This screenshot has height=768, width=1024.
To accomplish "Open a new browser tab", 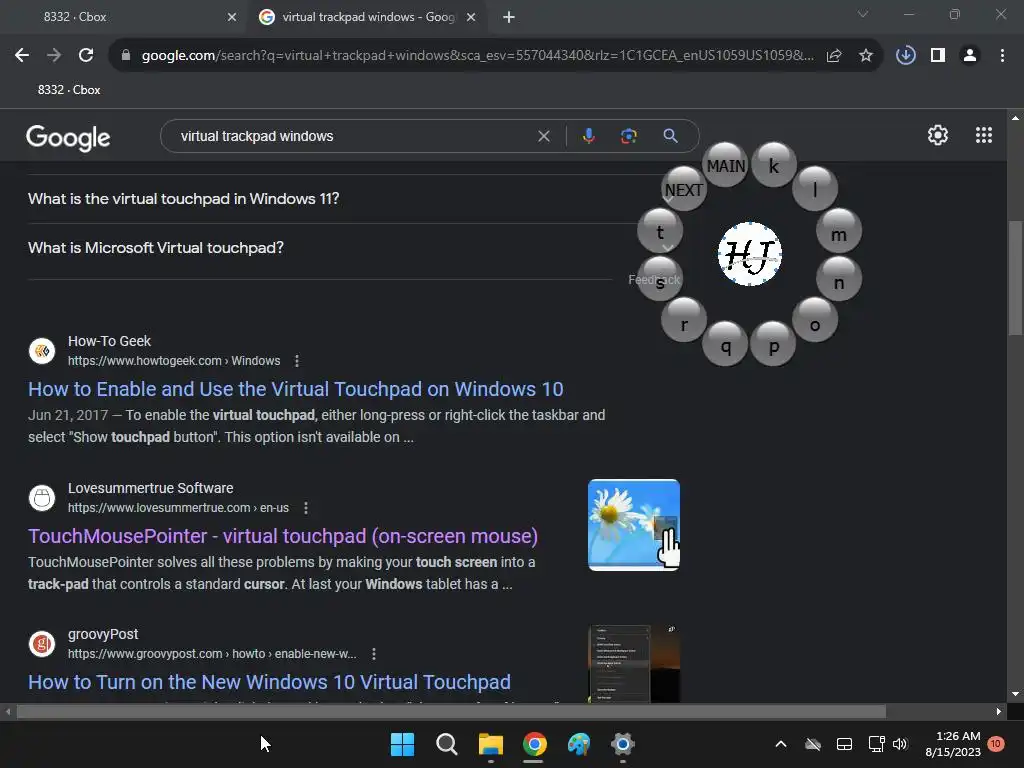I will 509,17.
